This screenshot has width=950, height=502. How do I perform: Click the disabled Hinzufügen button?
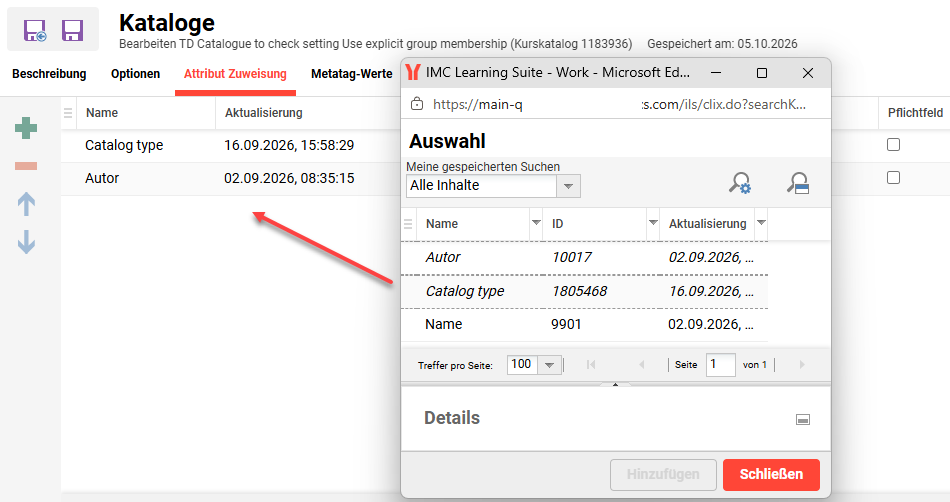click(x=663, y=474)
